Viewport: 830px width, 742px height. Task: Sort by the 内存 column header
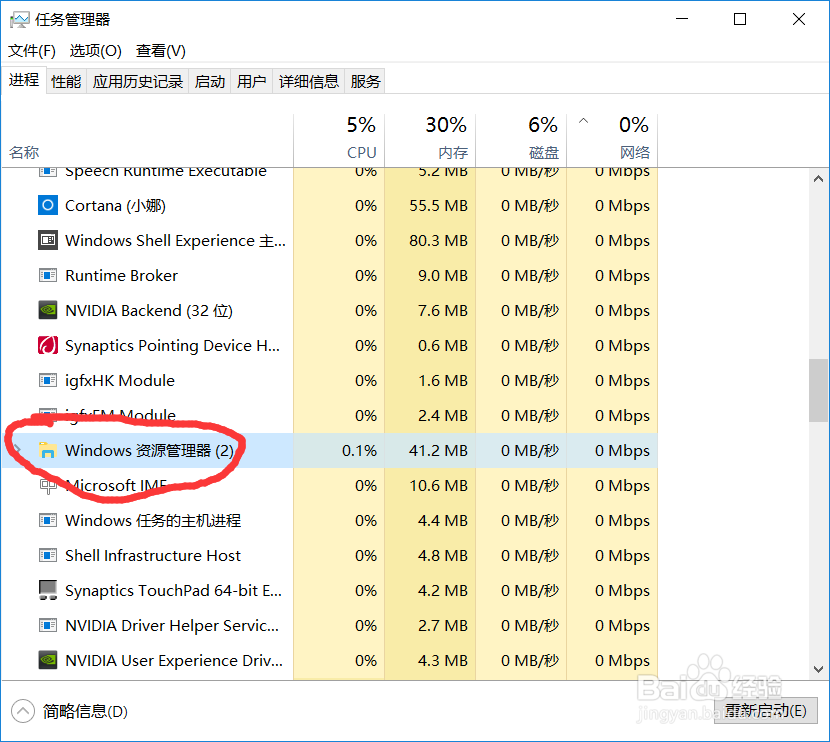pyautogui.click(x=430, y=140)
